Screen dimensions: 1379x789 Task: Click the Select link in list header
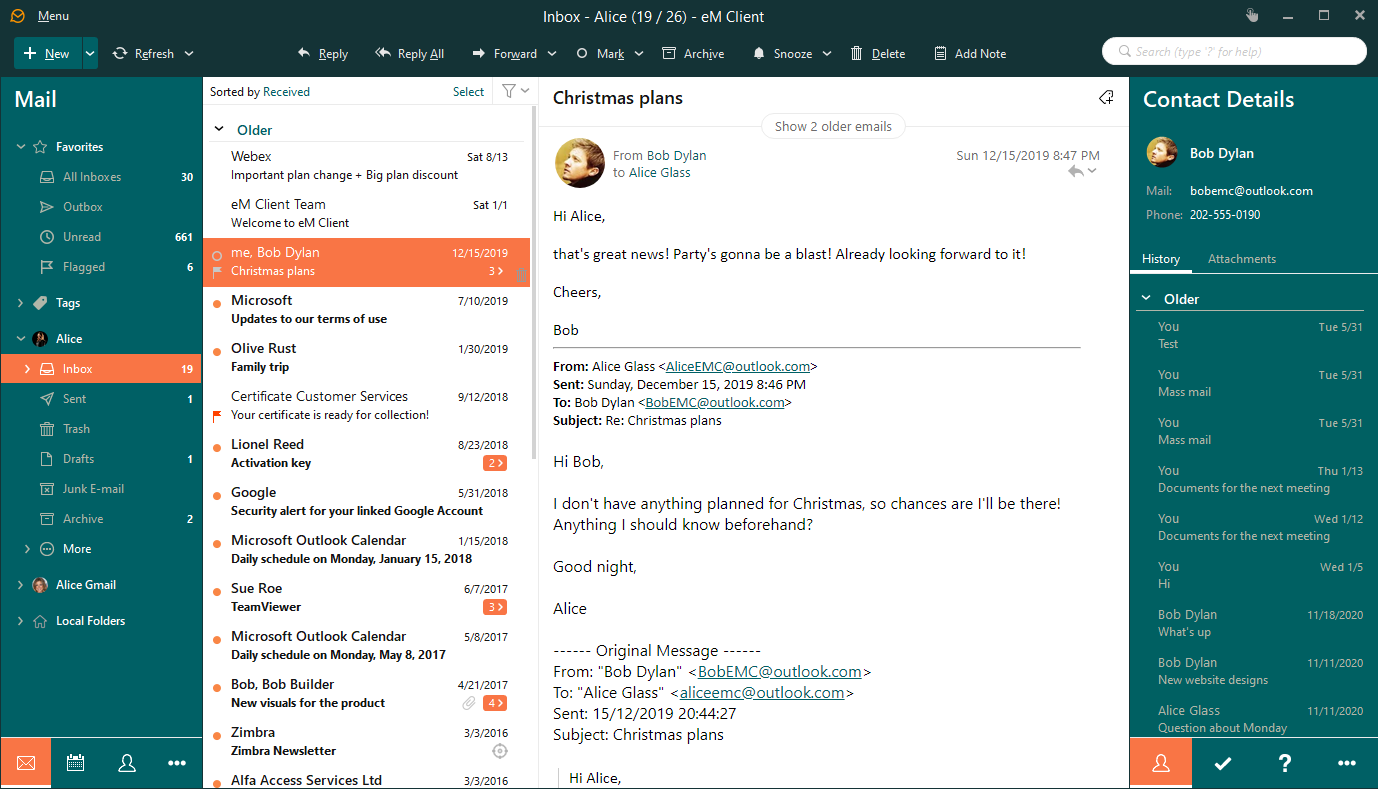coord(468,91)
